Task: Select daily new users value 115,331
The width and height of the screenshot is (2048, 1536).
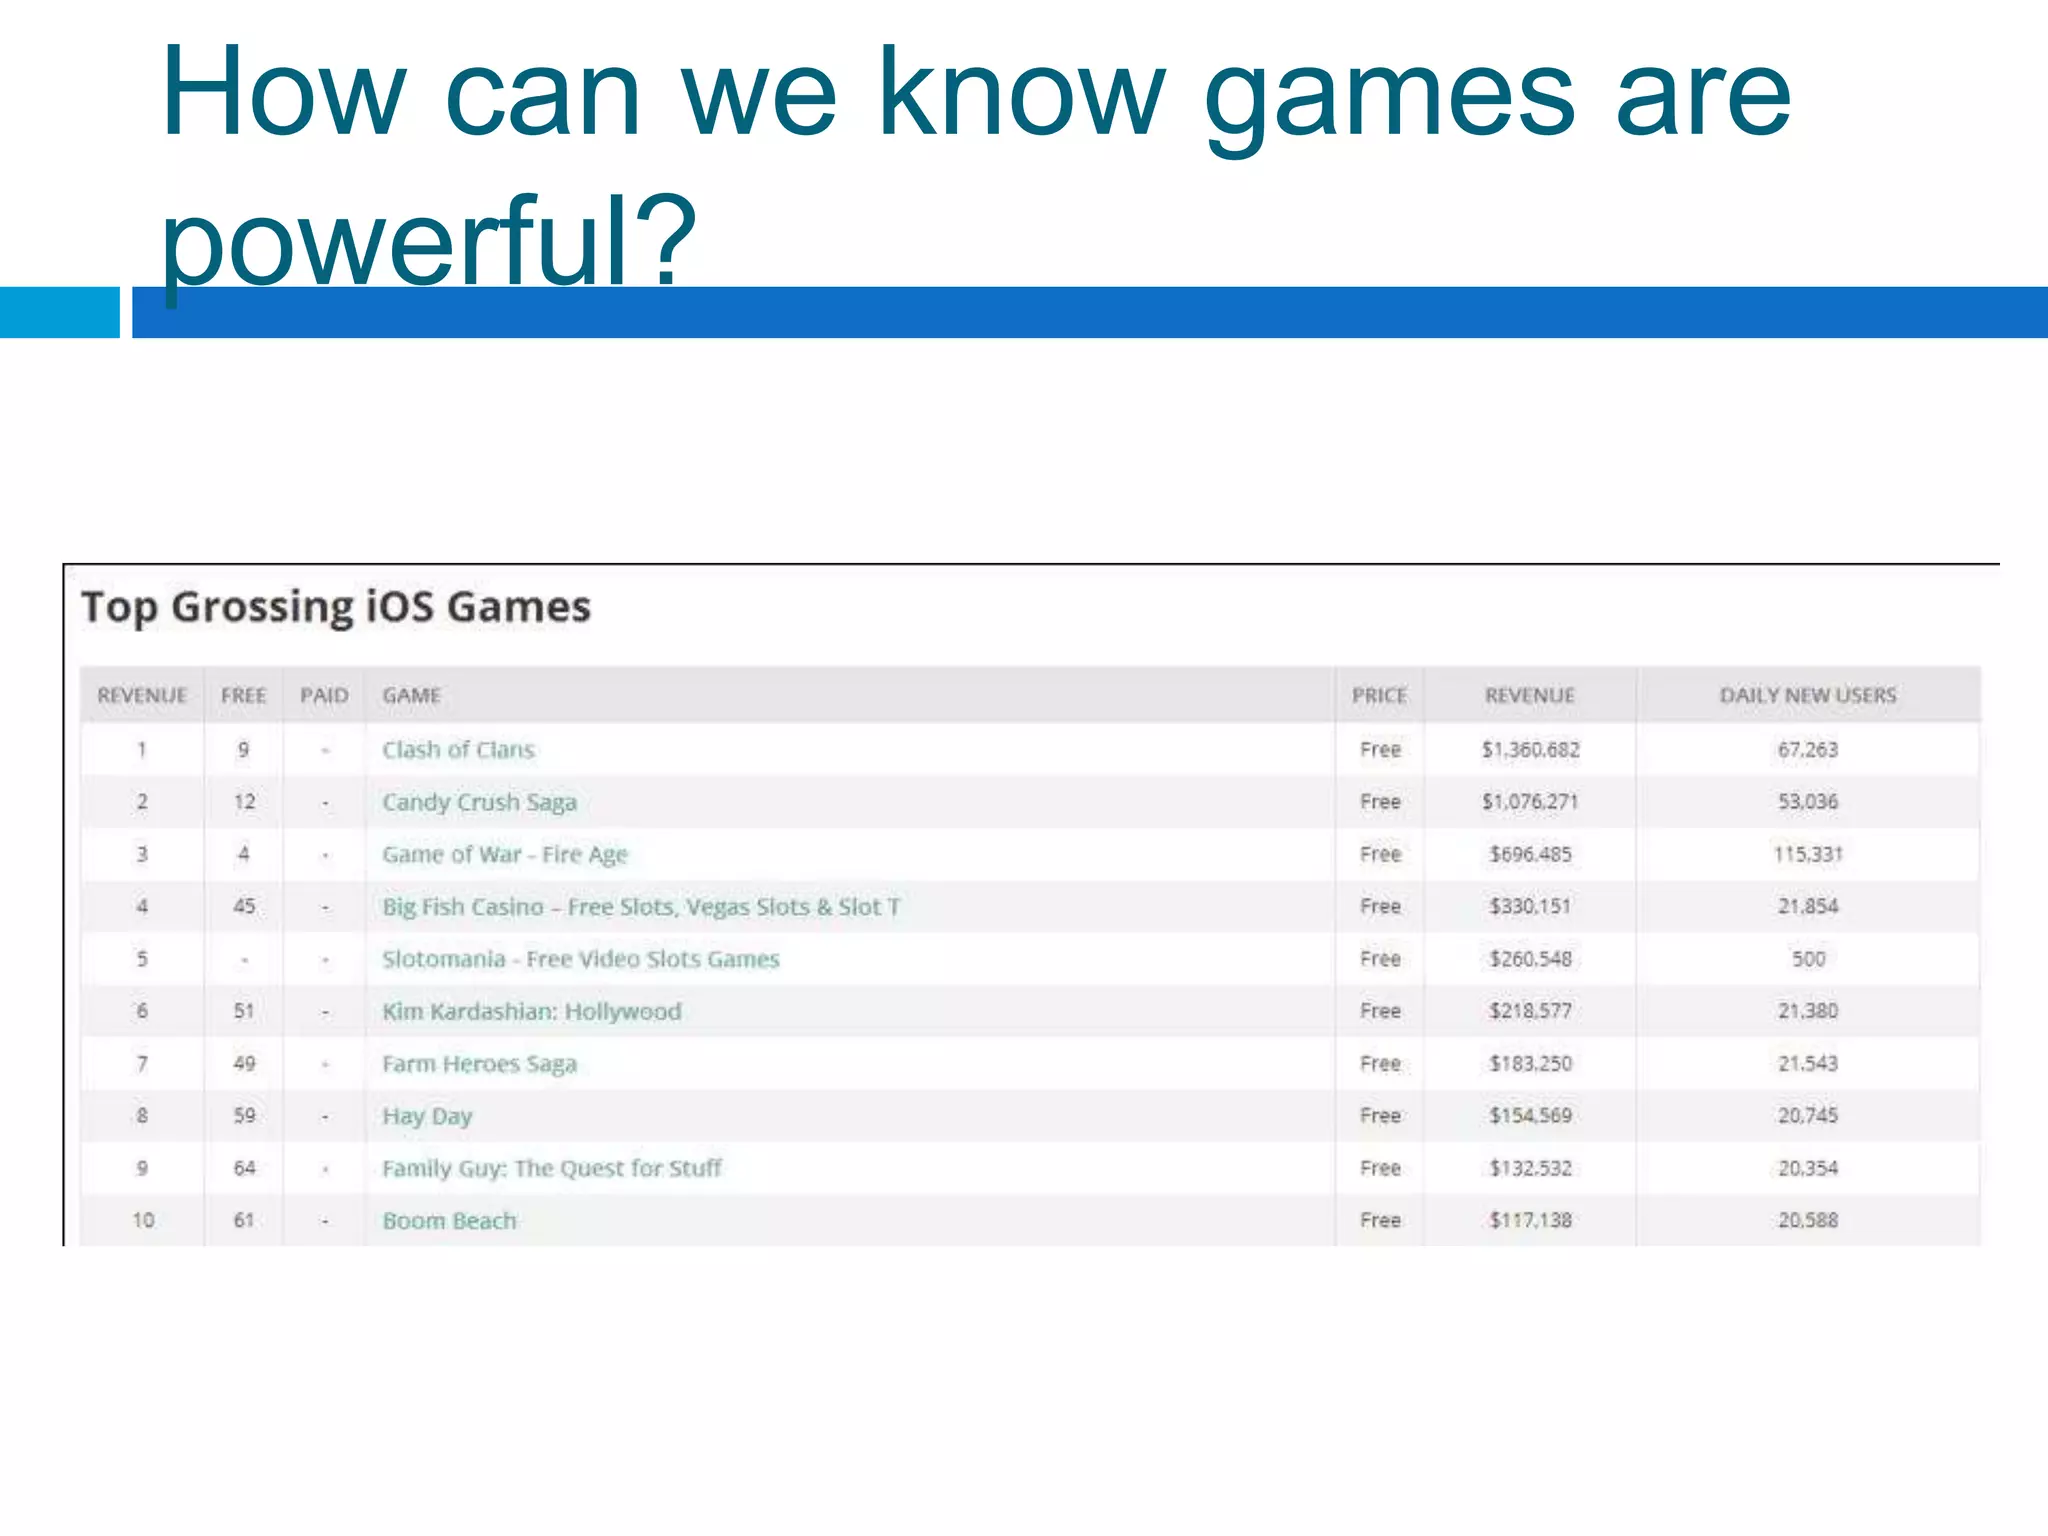Action: pos(1808,854)
